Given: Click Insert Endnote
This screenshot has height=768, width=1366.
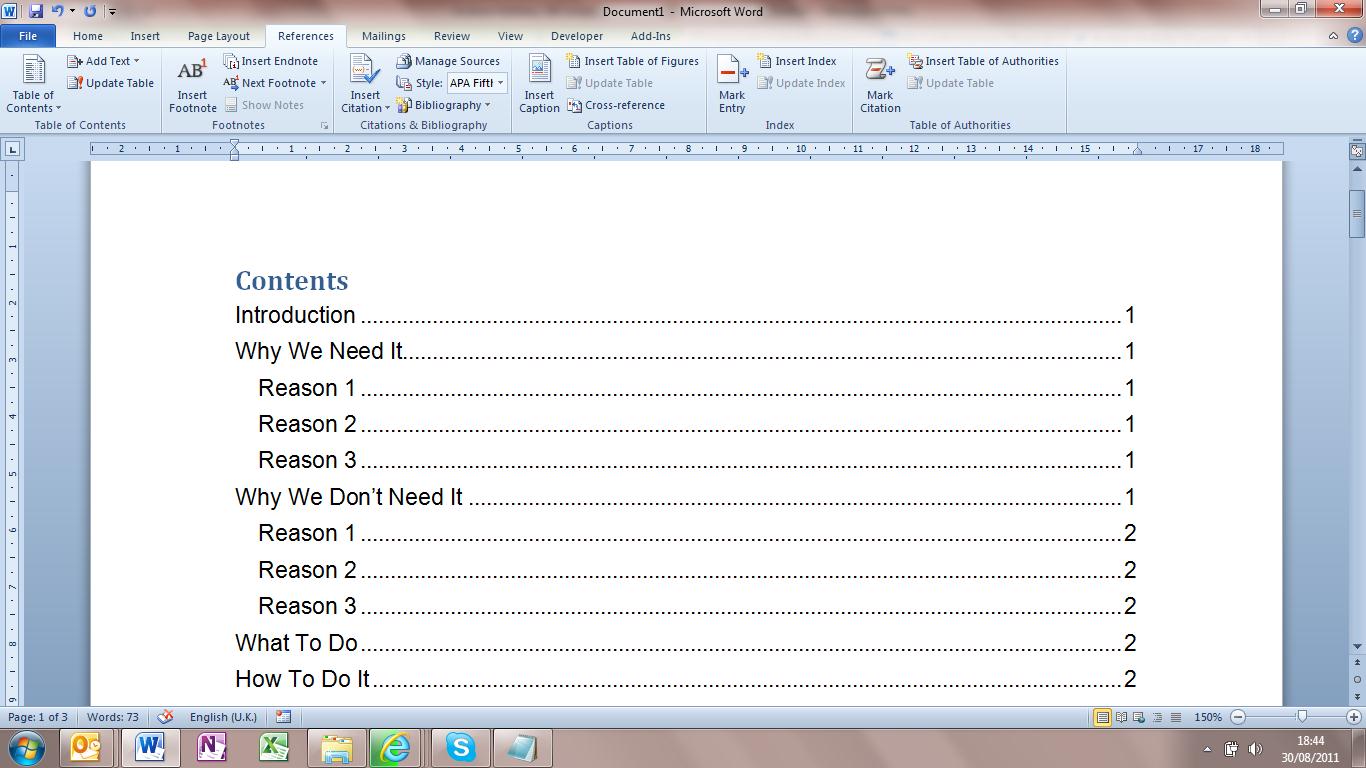Looking at the screenshot, I should click(271, 61).
